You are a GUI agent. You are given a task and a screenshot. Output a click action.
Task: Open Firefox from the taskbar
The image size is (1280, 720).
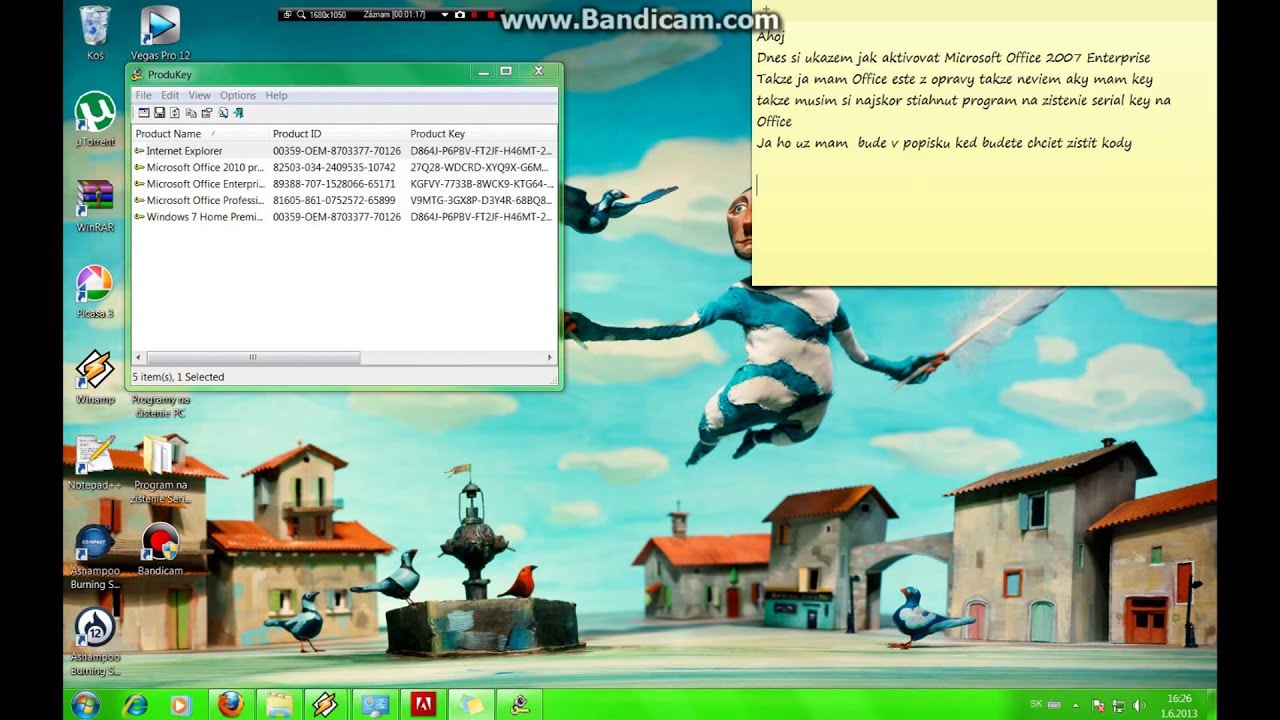point(230,705)
